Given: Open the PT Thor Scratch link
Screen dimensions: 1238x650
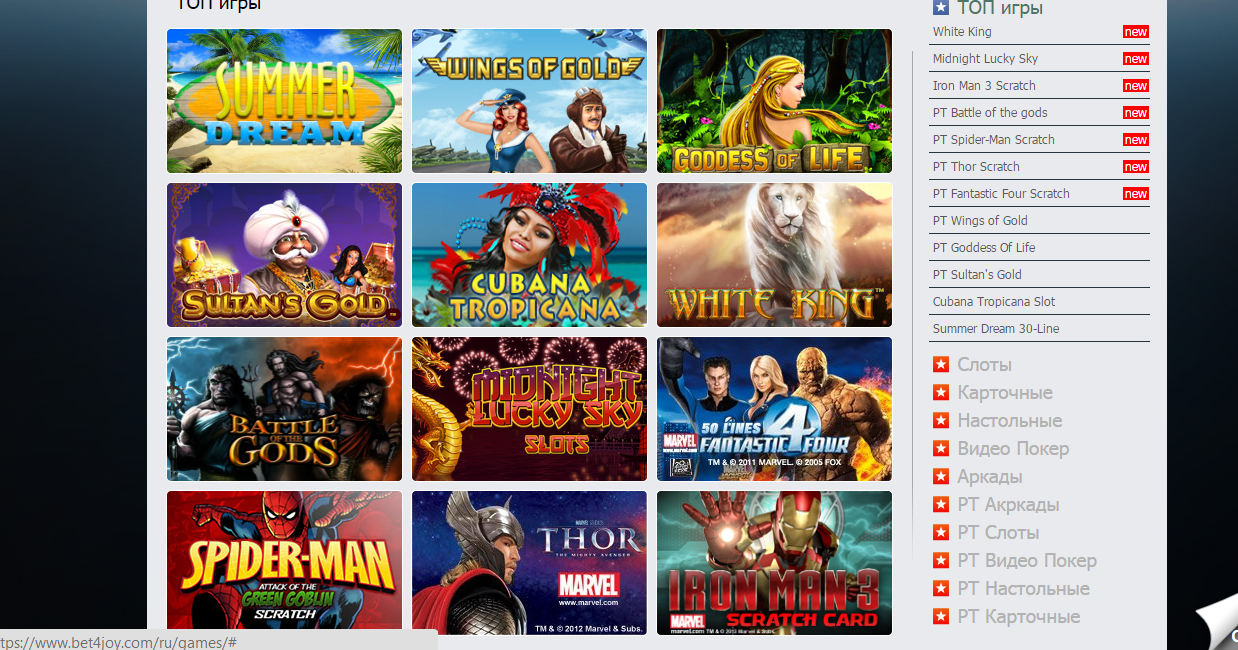Looking at the screenshot, I should 976,167.
